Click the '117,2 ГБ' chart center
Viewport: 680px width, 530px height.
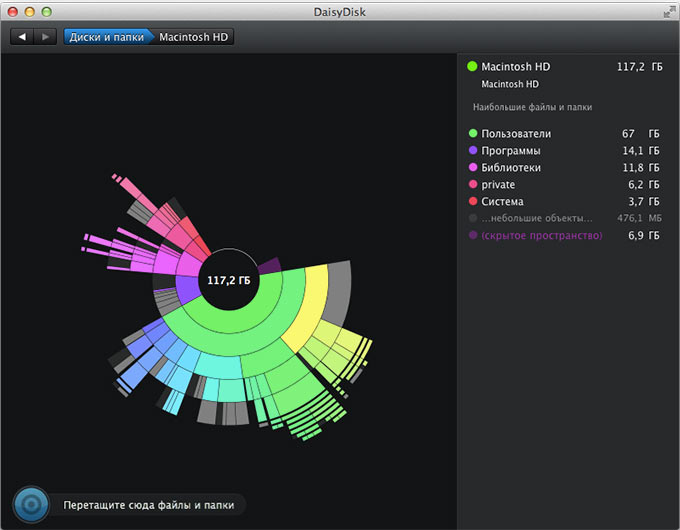tap(229, 280)
